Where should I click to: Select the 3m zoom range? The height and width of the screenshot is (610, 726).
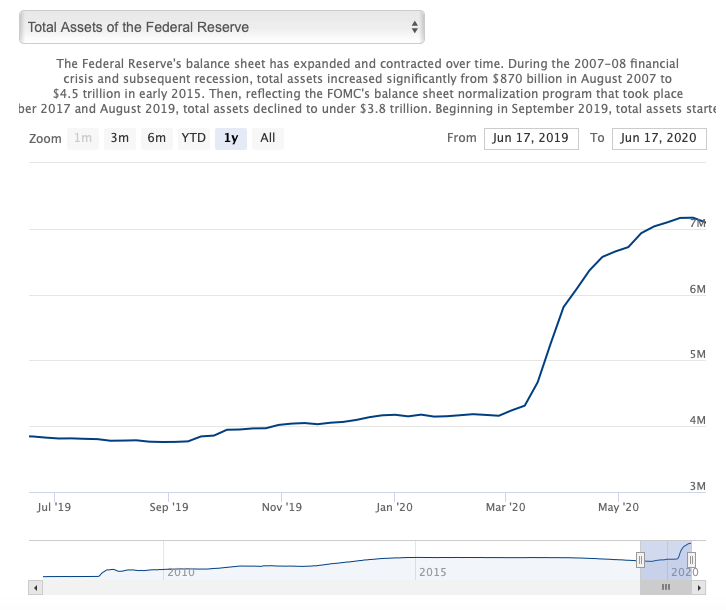coord(119,138)
